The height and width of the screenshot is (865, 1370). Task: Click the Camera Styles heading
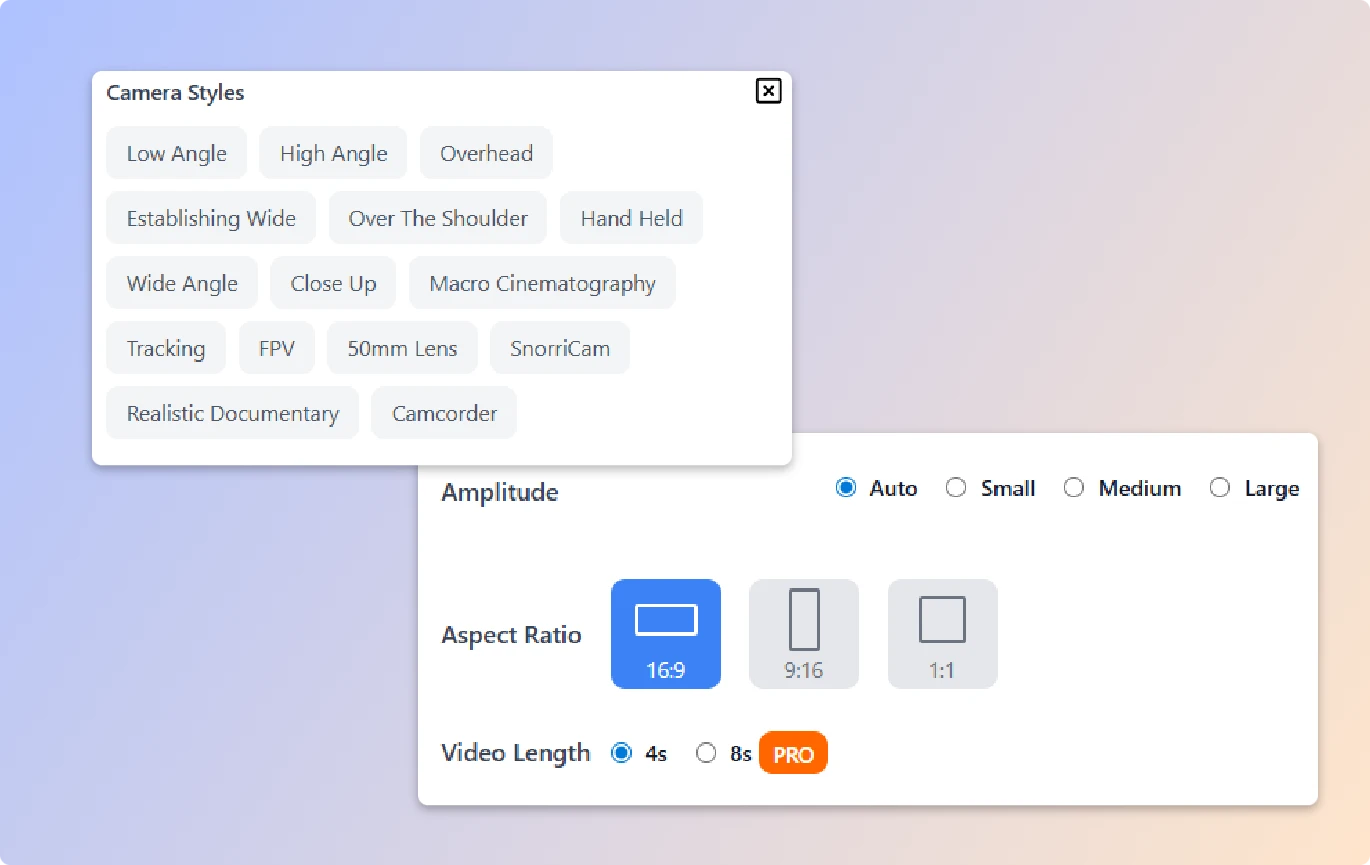click(x=176, y=93)
